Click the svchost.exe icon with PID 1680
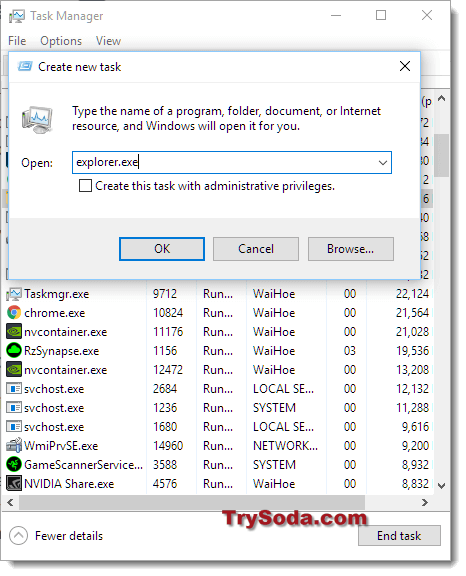 coord(14,427)
